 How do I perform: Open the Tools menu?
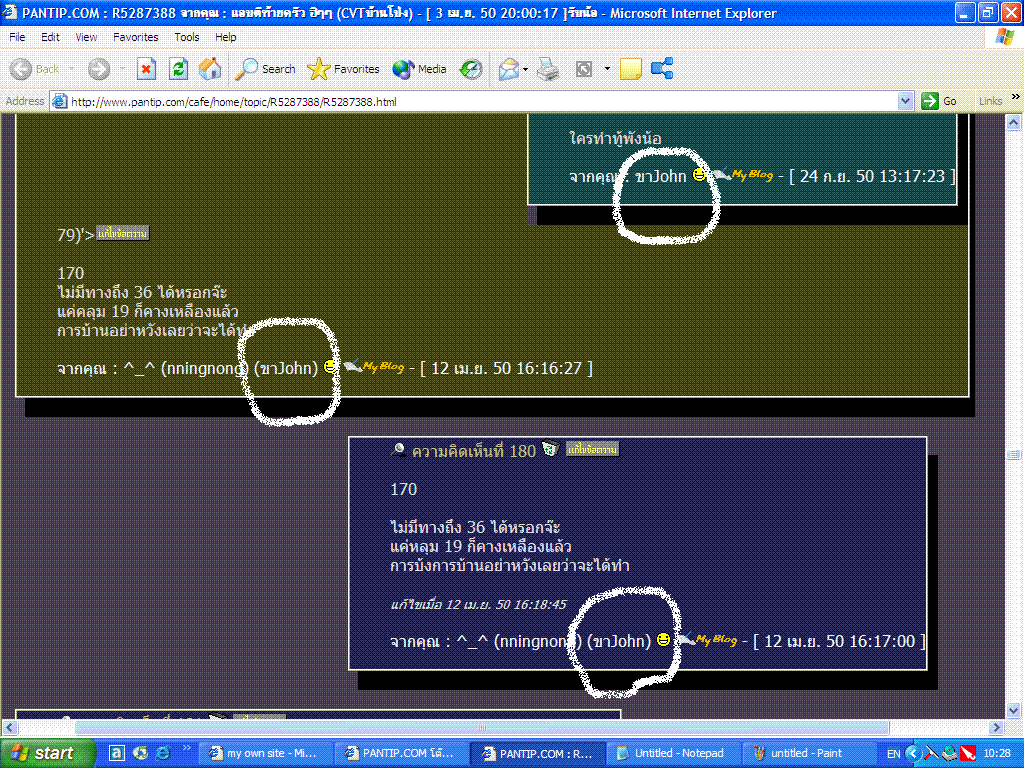(187, 37)
